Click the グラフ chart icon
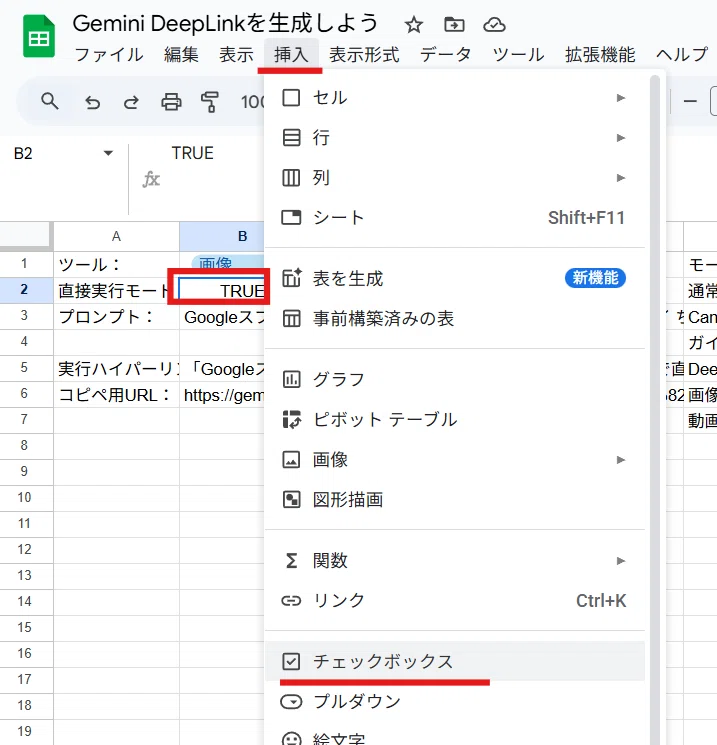 pyautogui.click(x=291, y=379)
